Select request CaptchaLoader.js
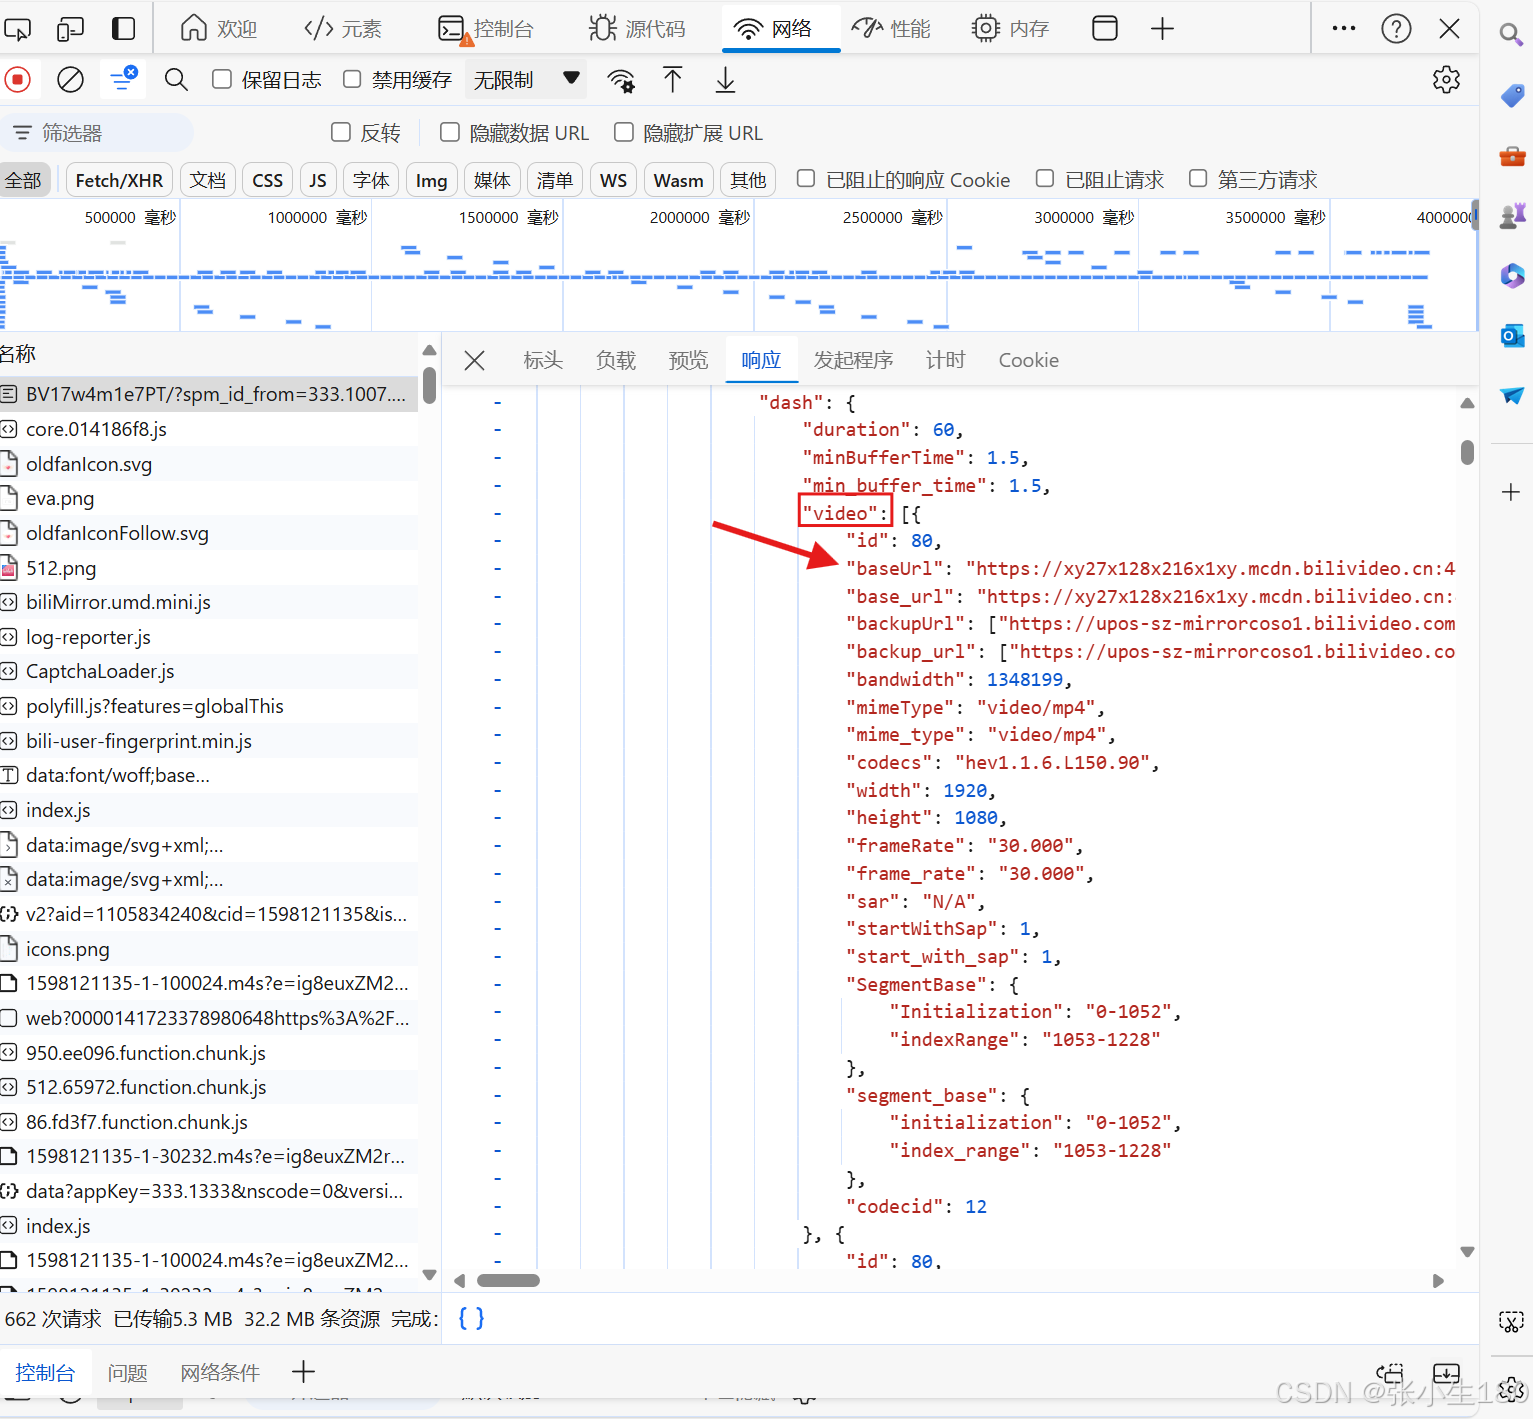The width and height of the screenshot is (1533, 1419). pos(209,671)
